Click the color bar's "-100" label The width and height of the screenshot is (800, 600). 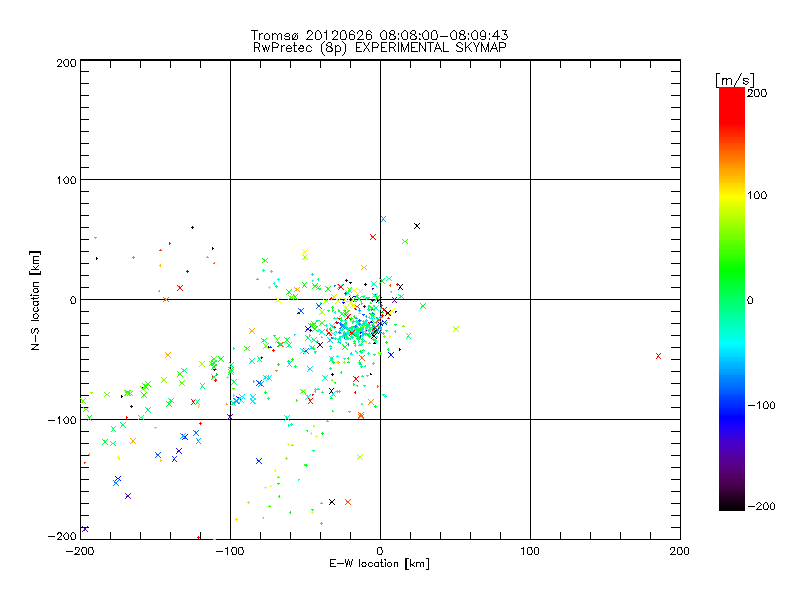tap(761, 406)
